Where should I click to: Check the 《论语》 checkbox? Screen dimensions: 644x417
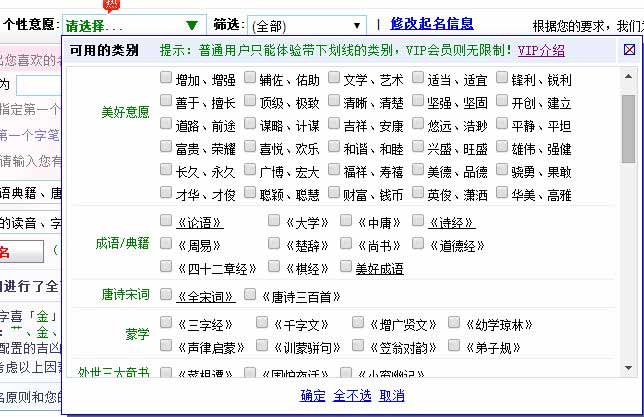(166, 221)
